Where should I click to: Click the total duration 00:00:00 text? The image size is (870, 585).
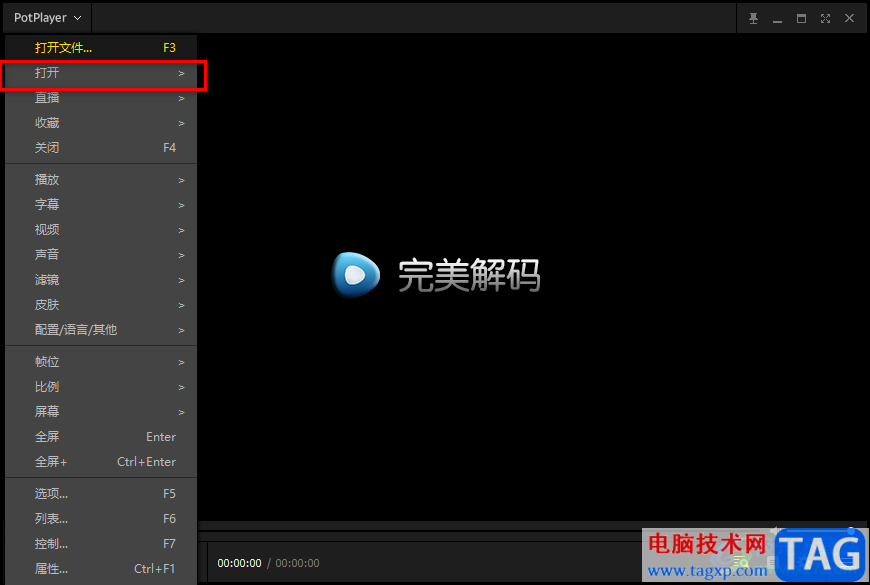[297, 563]
